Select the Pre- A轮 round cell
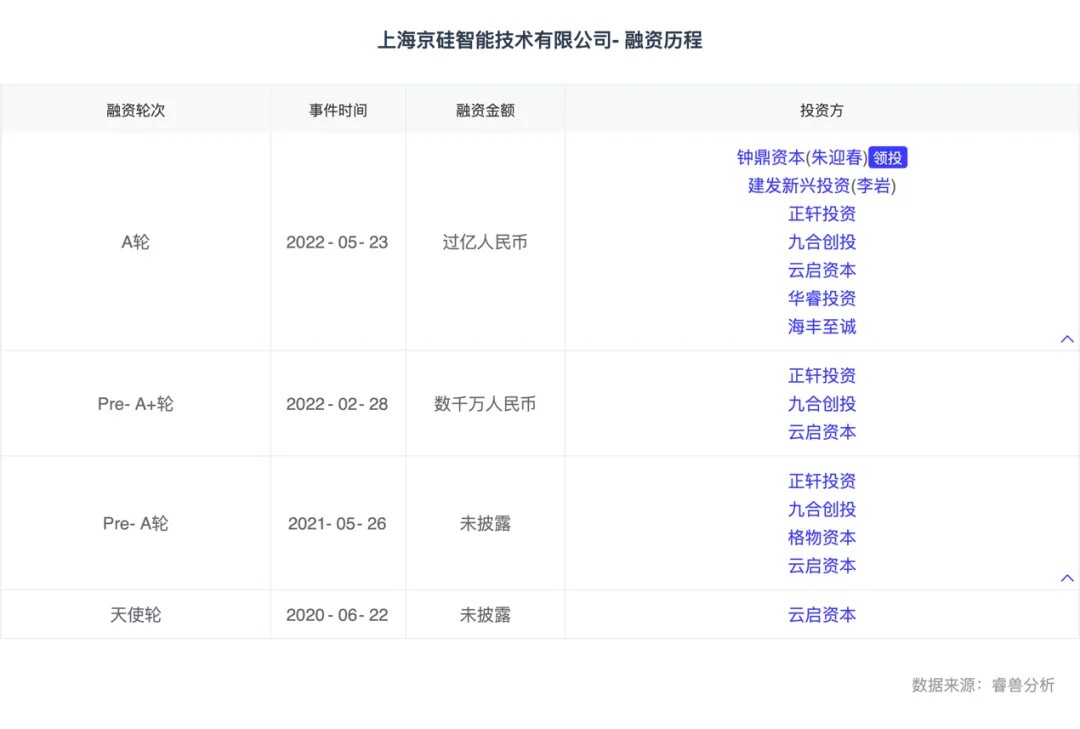The image size is (1080, 729). 136,524
